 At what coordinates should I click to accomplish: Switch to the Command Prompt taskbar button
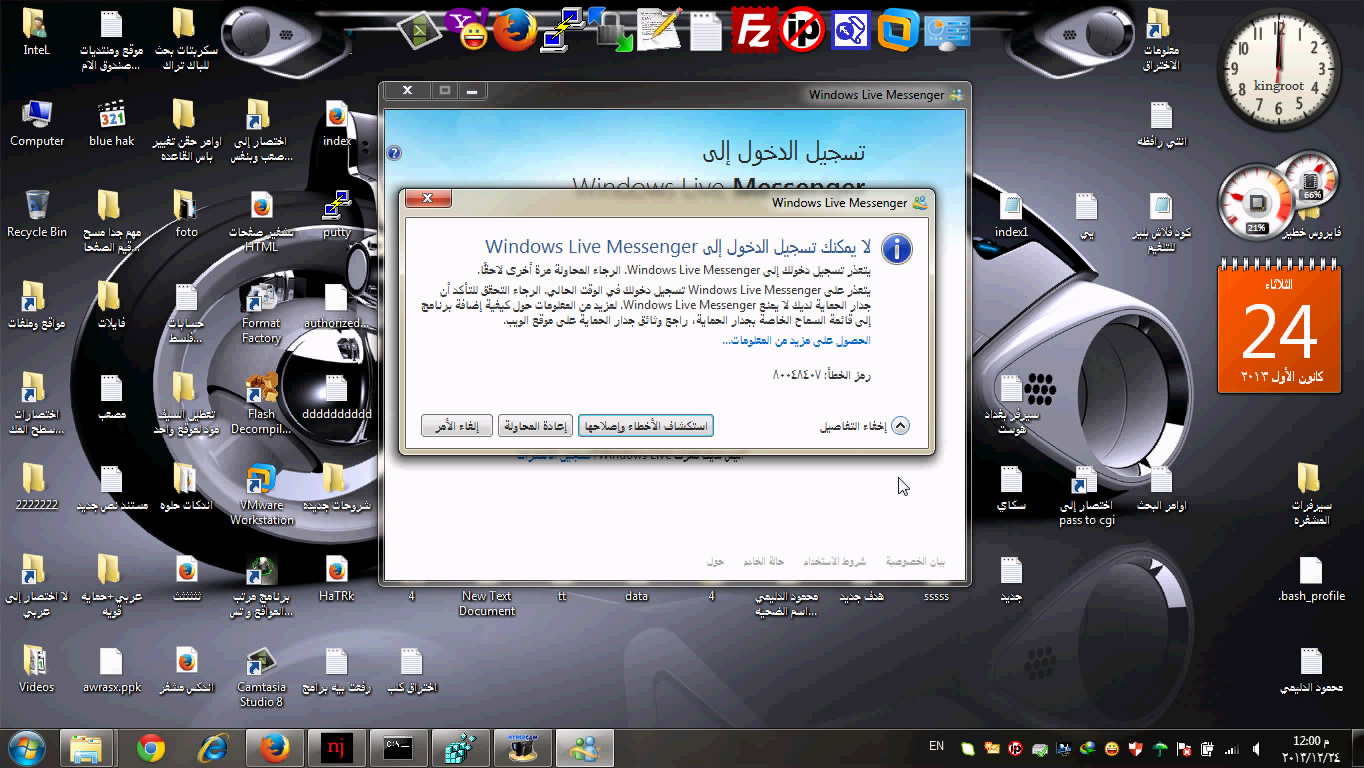point(399,748)
